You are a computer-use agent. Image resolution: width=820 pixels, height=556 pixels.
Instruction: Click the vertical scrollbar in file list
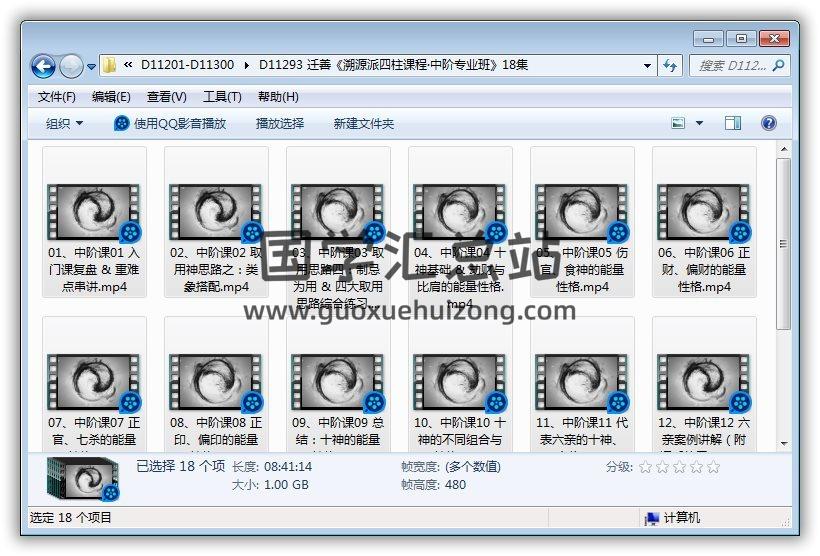pyautogui.click(x=783, y=240)
